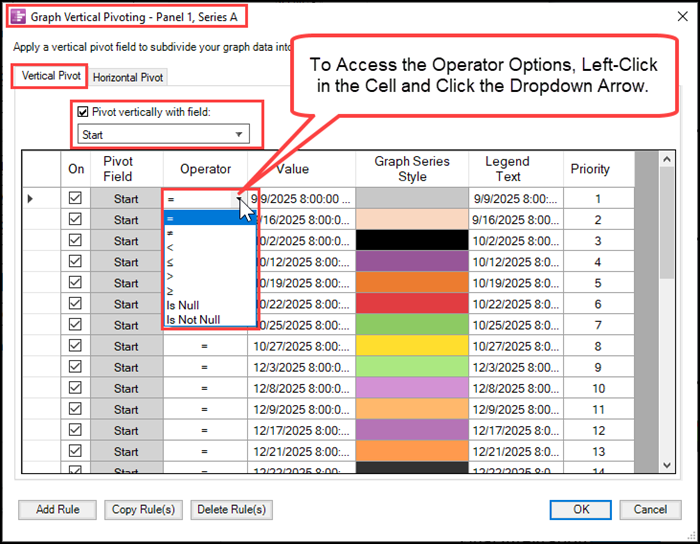
Task: Click the purple series style swatch in row 4
Action: coord(412,262)
